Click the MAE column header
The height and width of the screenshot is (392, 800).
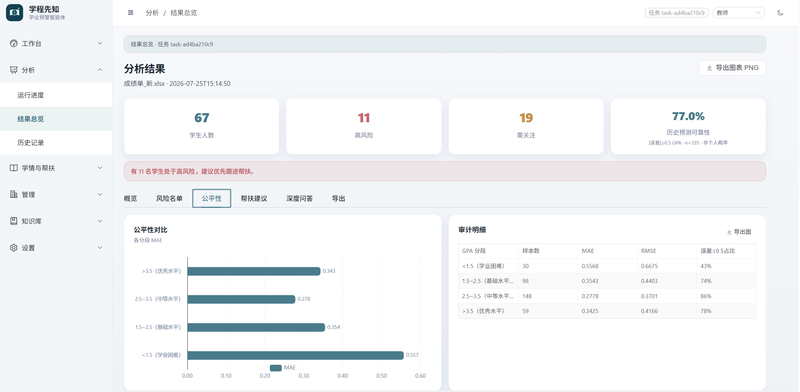[x=608, y=251]
